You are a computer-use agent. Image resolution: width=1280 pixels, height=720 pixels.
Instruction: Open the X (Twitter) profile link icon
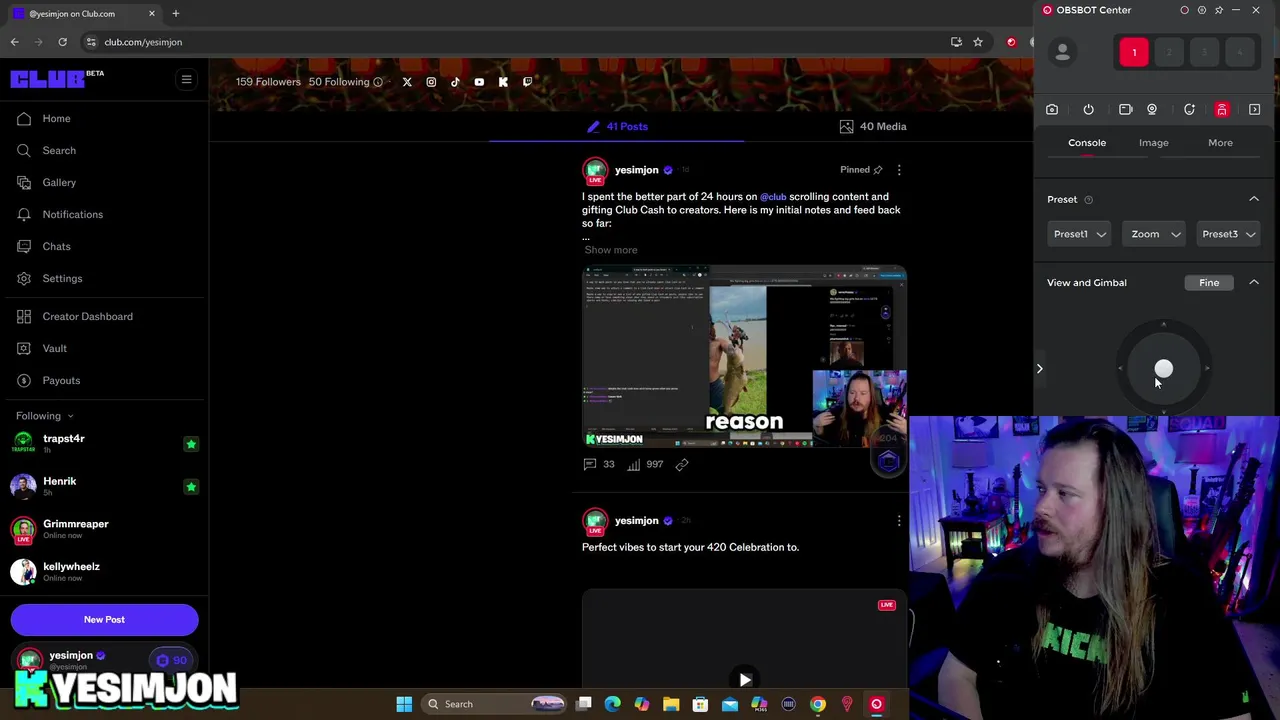click(x=407, y=82)
